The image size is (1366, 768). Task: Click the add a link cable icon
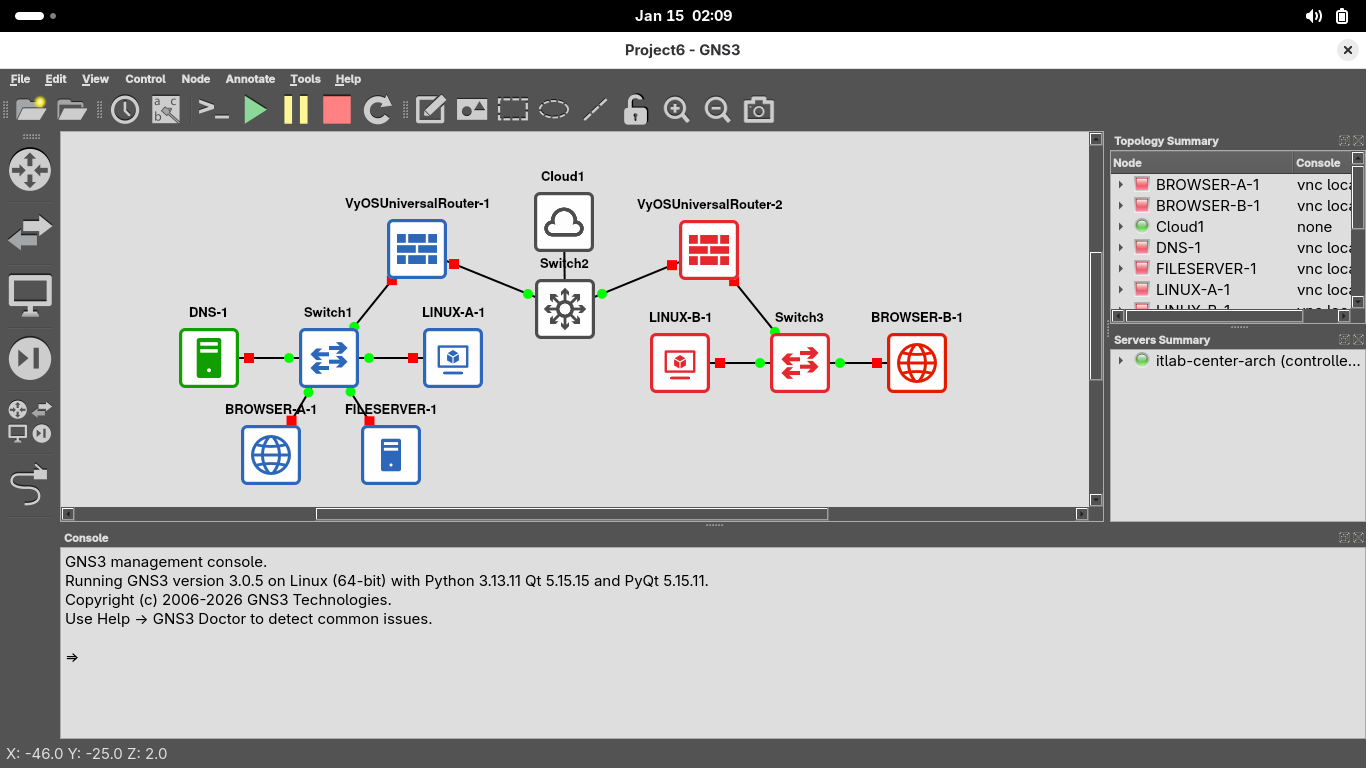point(29,486)
